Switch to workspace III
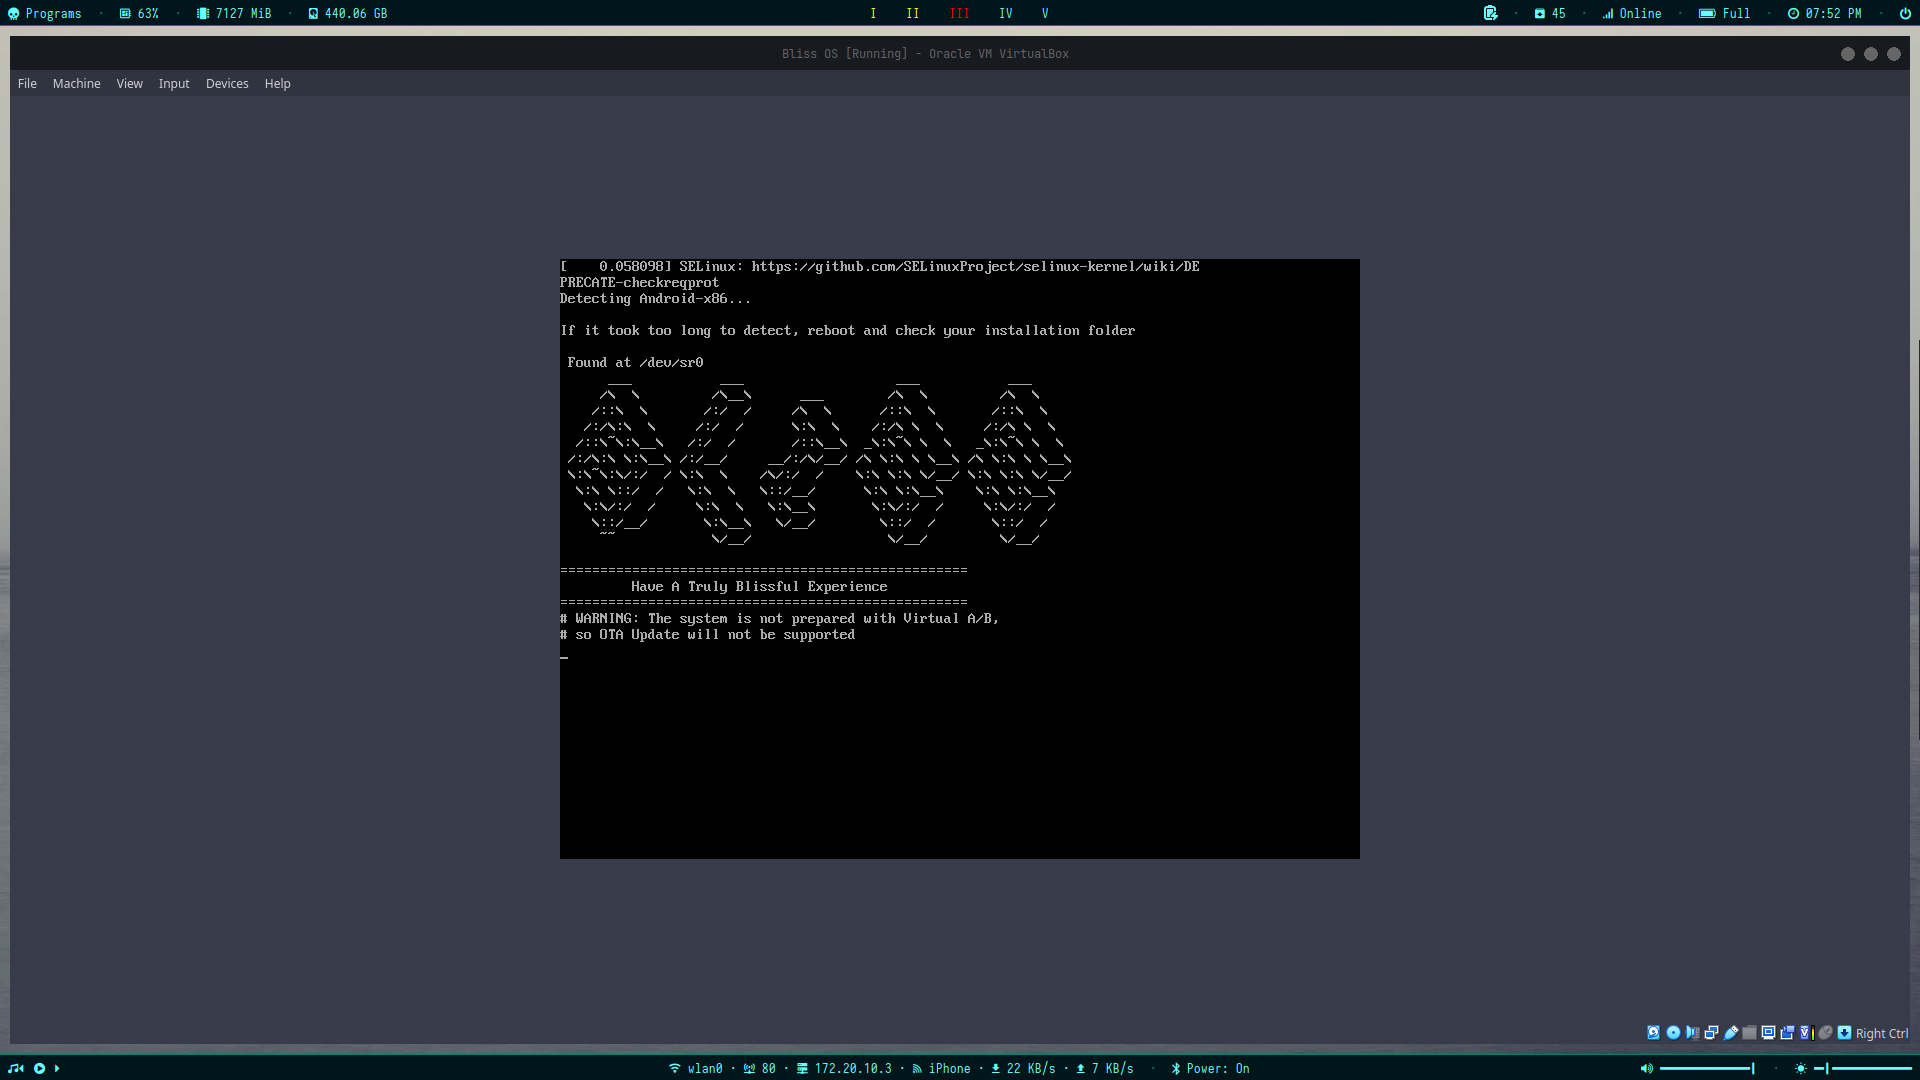The height and width of the screenshot is (1080, 1920). pos(959,13)
